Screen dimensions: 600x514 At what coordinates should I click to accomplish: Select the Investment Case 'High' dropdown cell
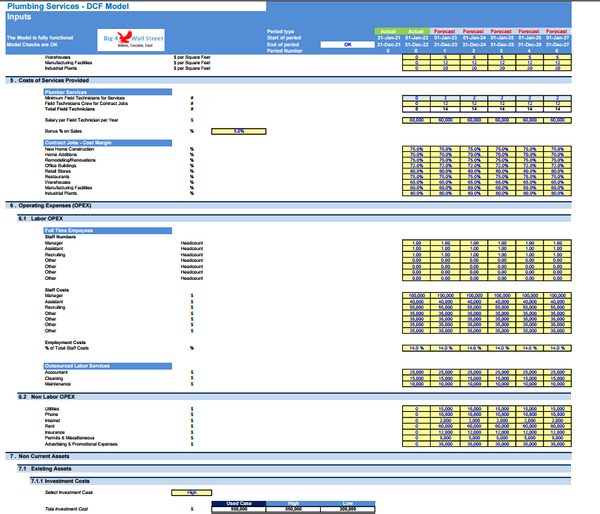191,491
